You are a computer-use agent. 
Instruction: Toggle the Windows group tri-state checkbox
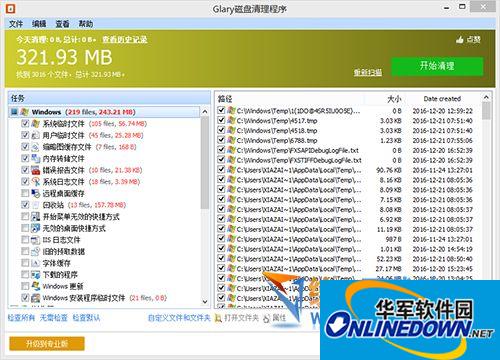14,112
